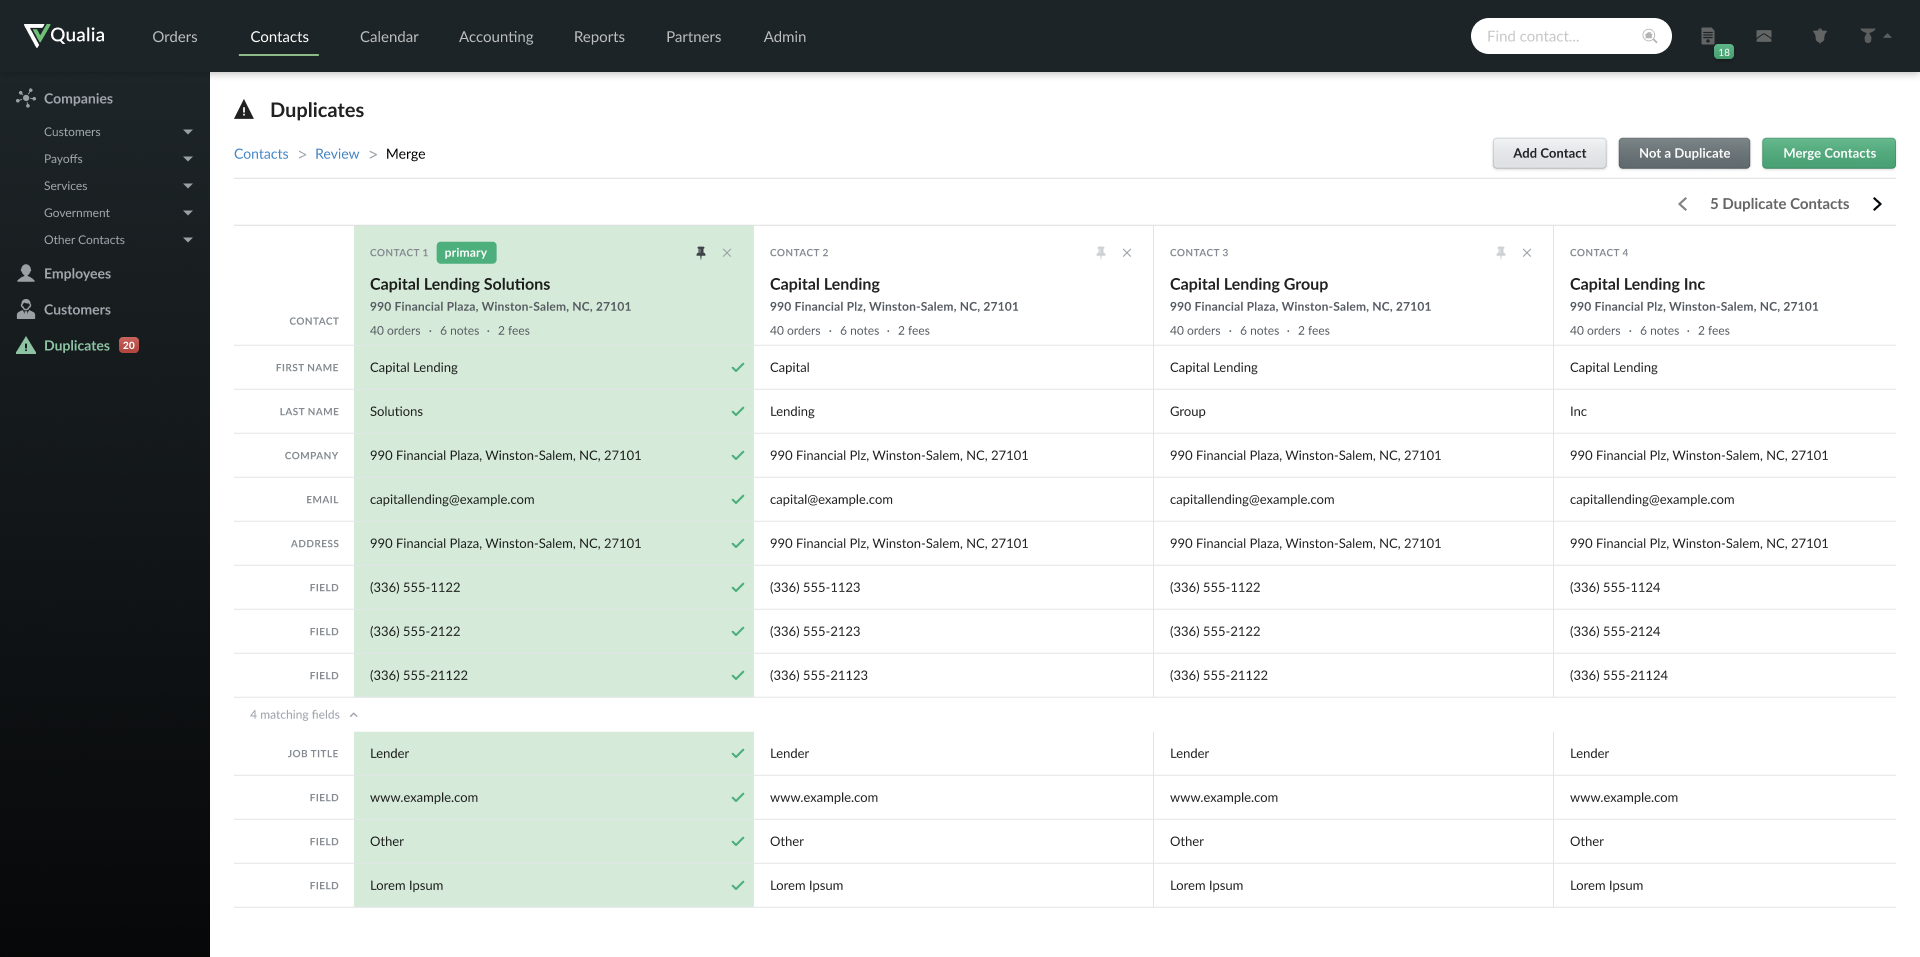The height and width of the screenshot is (957, 1920).
Task: Click the Add Contact button
Action: (x=1549, y=153)
